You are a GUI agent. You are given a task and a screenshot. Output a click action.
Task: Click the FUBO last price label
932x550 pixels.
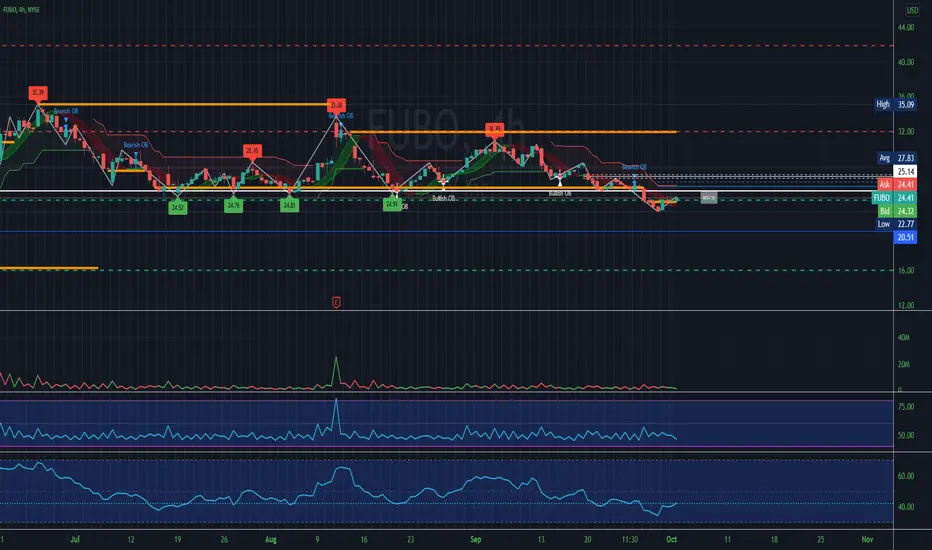click(894, 197)
